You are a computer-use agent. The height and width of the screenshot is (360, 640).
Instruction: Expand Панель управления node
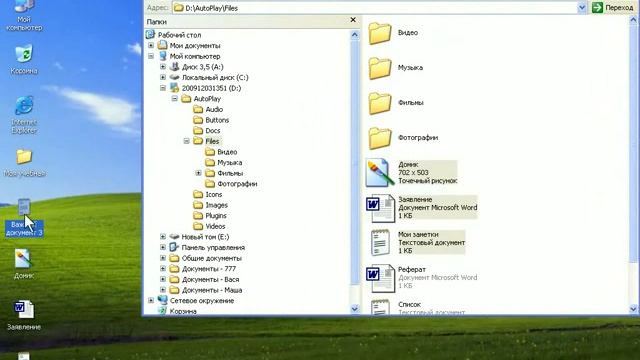[x=163, y=247]
